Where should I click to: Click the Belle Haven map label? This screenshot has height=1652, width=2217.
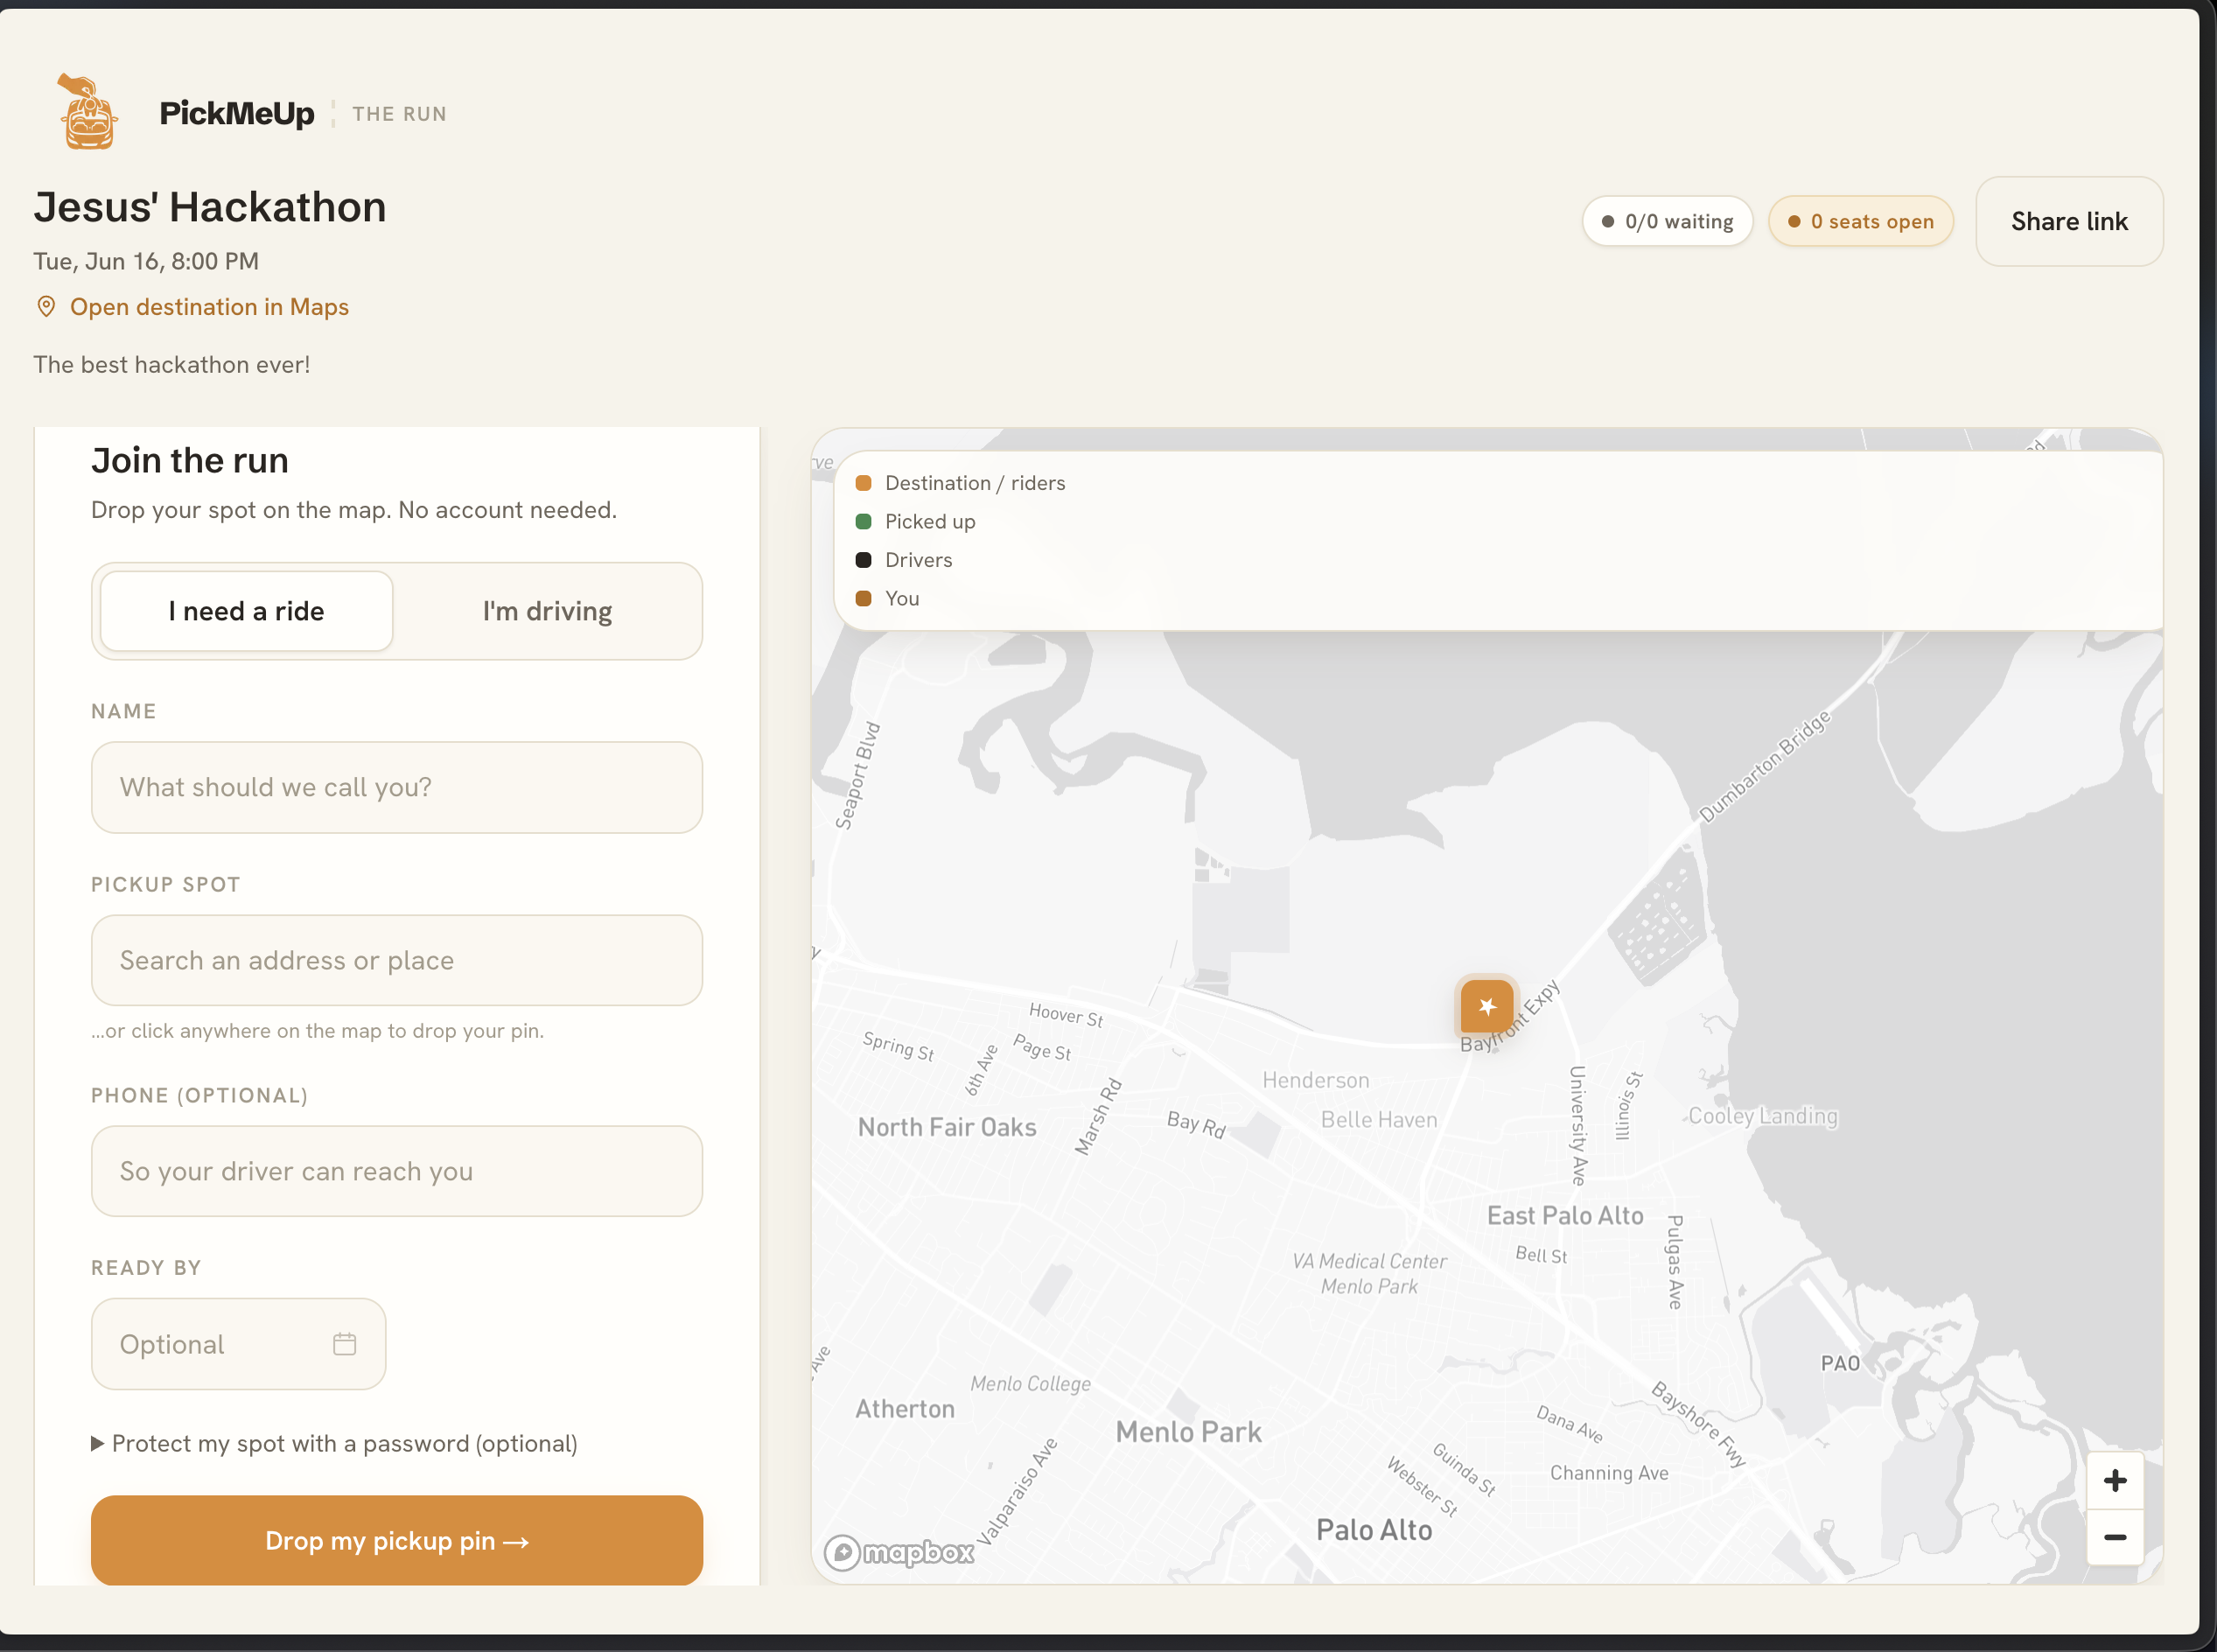point(1379,1120)
